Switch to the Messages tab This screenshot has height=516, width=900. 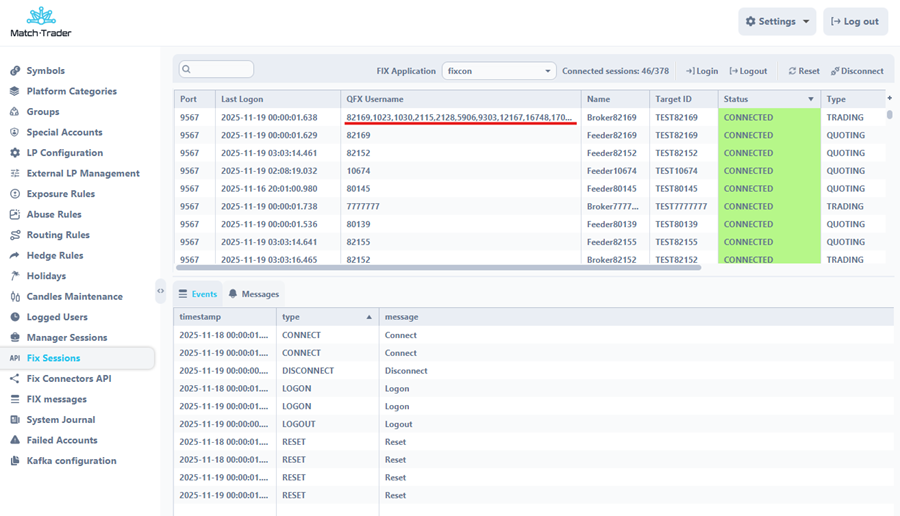point(253,294)
